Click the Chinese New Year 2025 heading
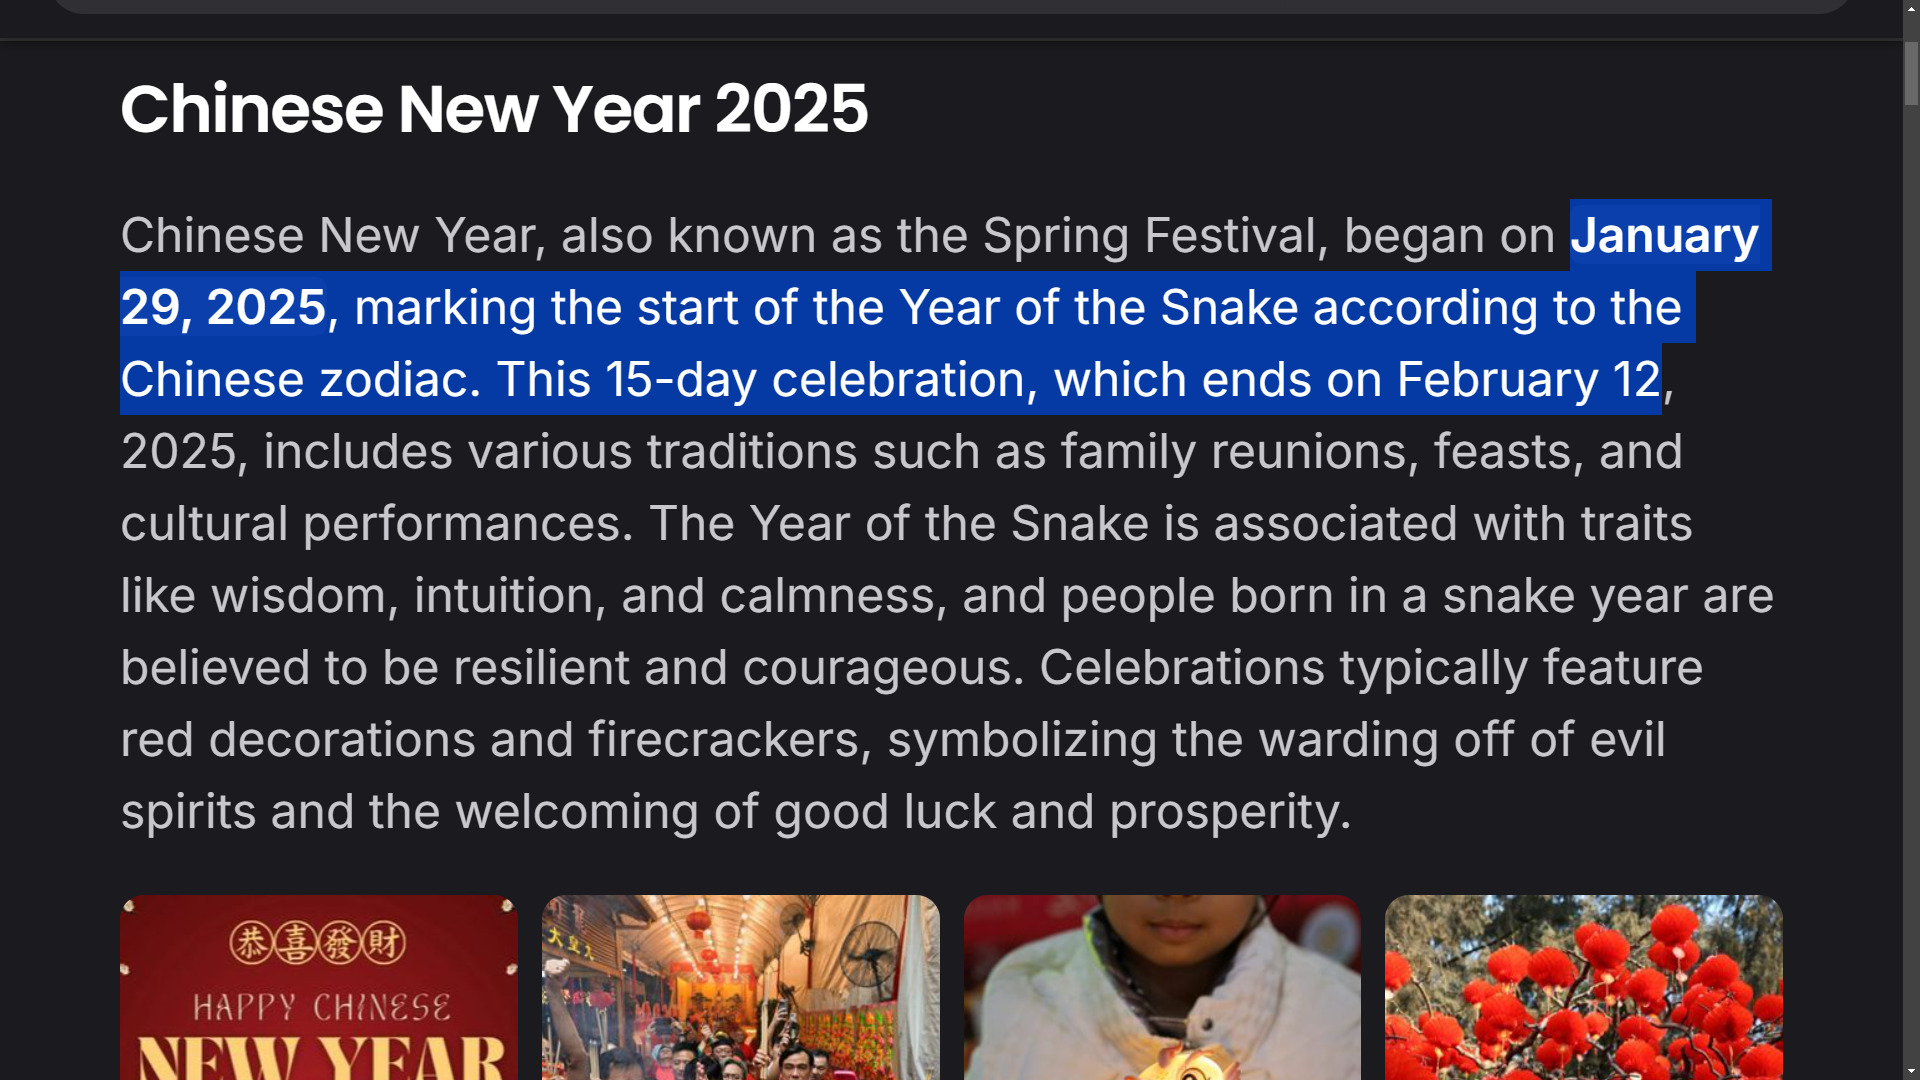The width and height of the screenshot is (1920, 1080). [494, 108]
